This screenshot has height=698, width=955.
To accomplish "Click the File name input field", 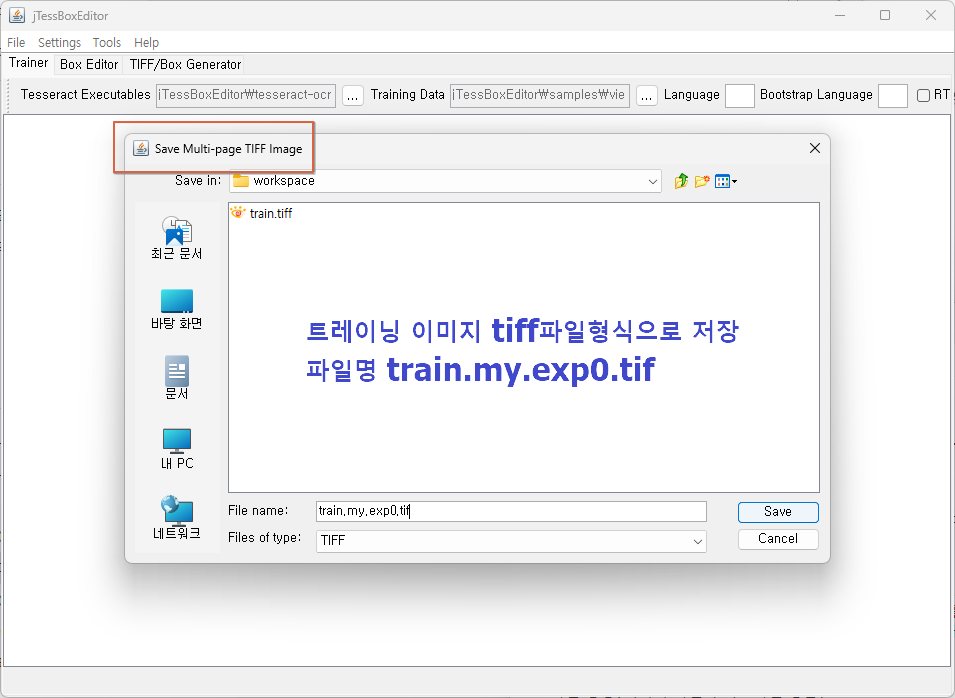I will pos(511,511).
